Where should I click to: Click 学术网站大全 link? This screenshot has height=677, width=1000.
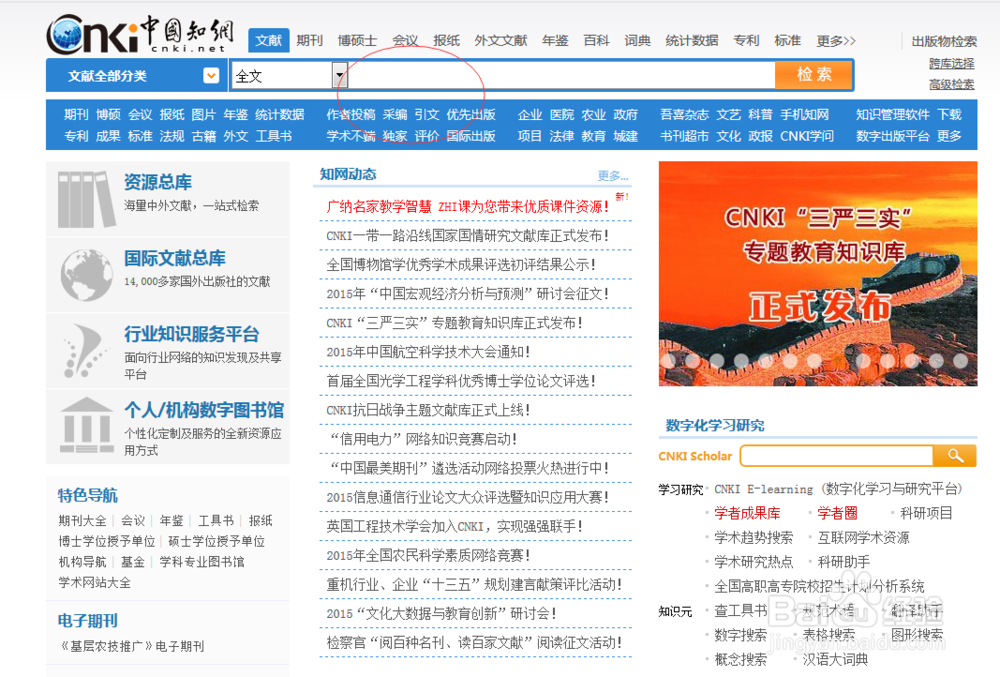pos(94,583)
